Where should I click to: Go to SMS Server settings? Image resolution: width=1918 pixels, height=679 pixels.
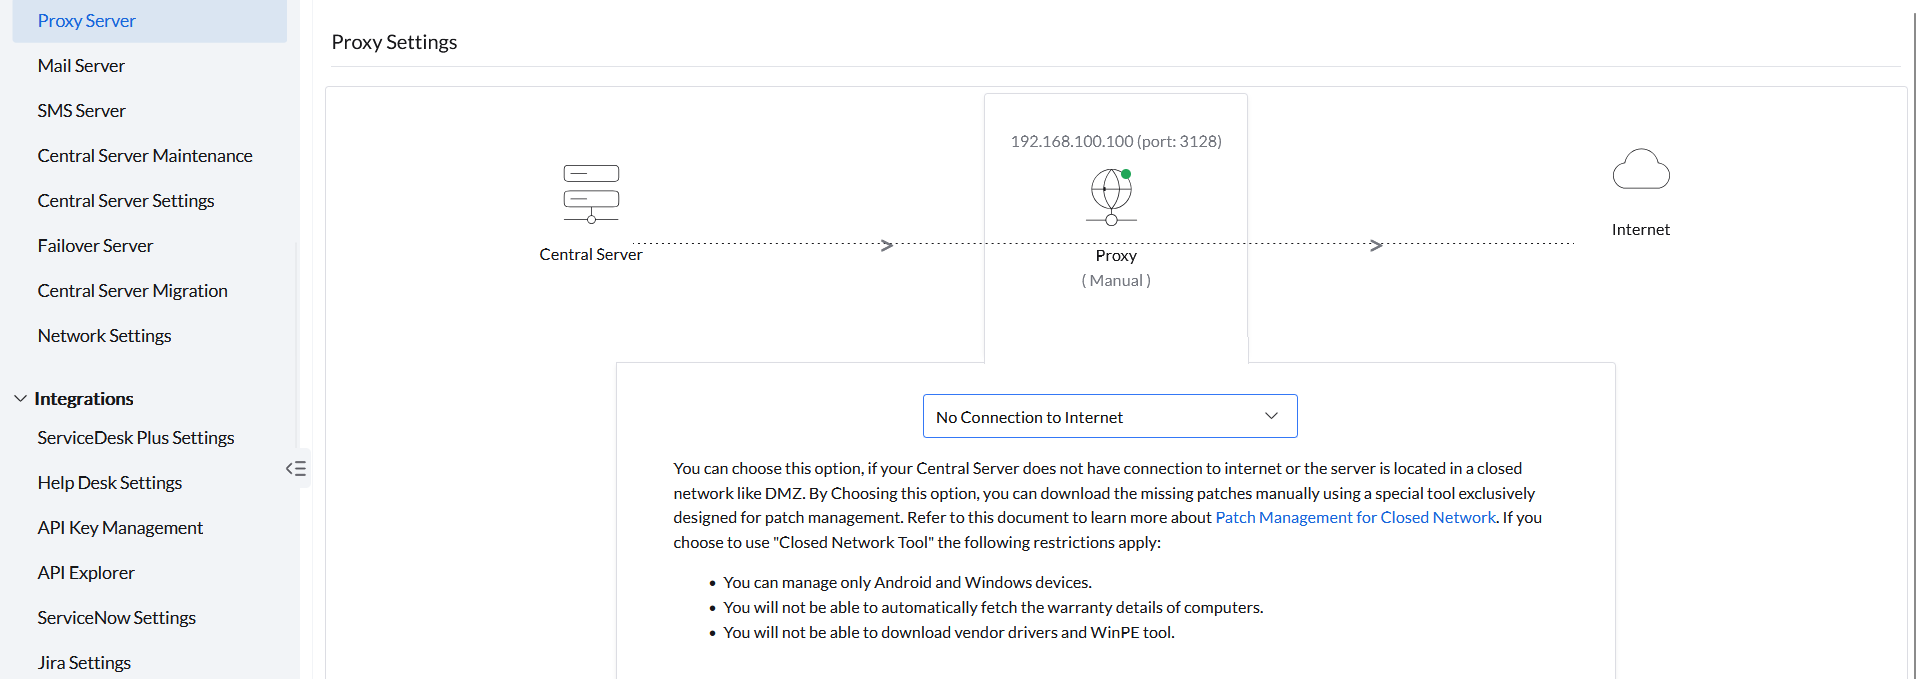82,111
